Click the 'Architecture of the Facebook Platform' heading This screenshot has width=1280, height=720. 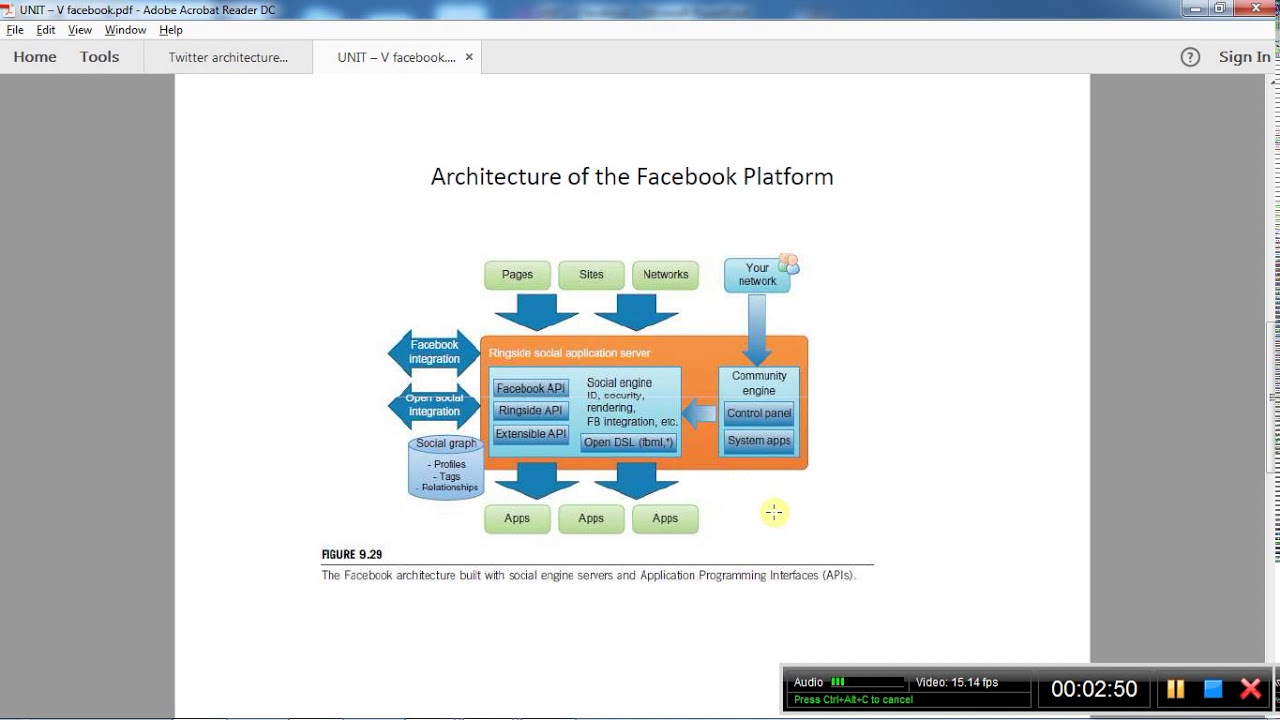(632, 177)
